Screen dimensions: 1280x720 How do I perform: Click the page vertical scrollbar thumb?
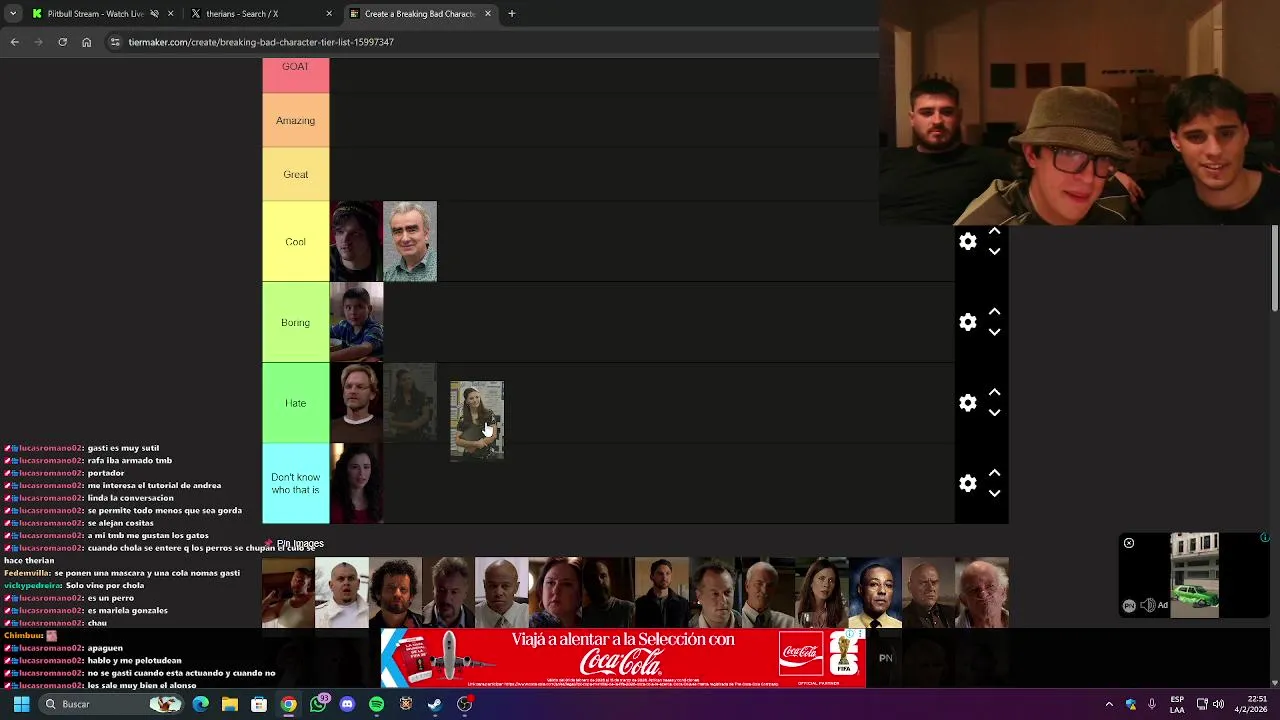(x=1274, y=270)
